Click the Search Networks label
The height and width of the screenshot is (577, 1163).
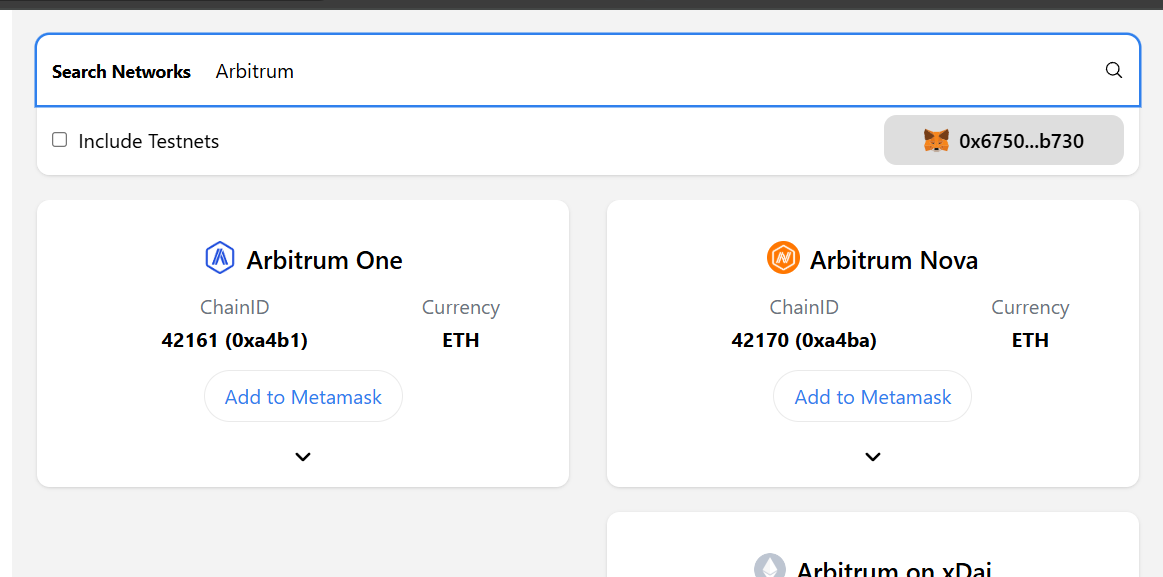coord(122,72)
